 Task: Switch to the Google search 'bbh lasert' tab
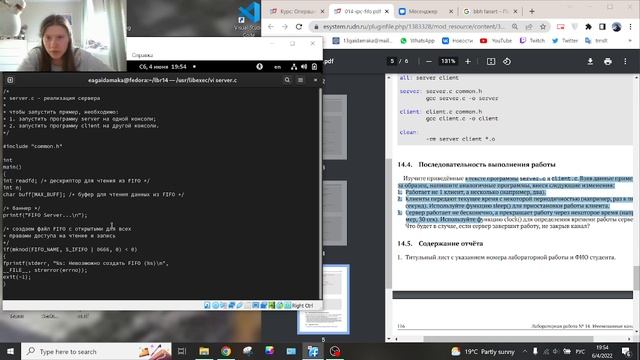[x=490, y=11]
